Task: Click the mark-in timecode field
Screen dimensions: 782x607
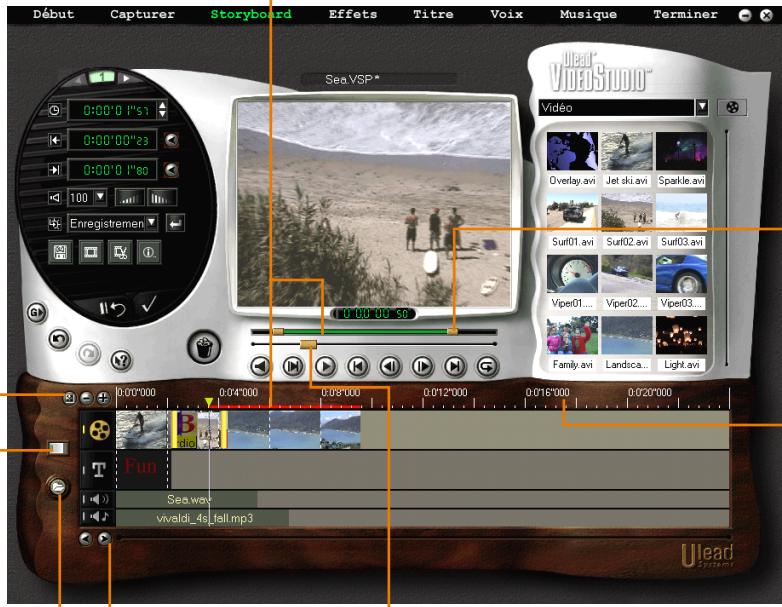Action: pyautogui.click(x=112, y=140)
